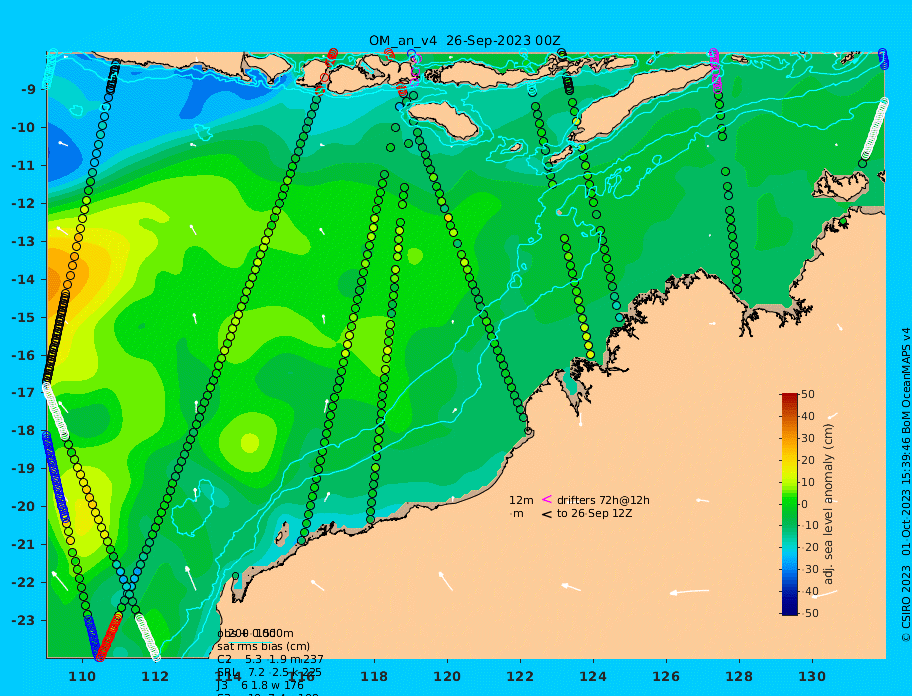
Task: Click the longitude label '122' on the x-axis
Action: click(x=520, y=676)
